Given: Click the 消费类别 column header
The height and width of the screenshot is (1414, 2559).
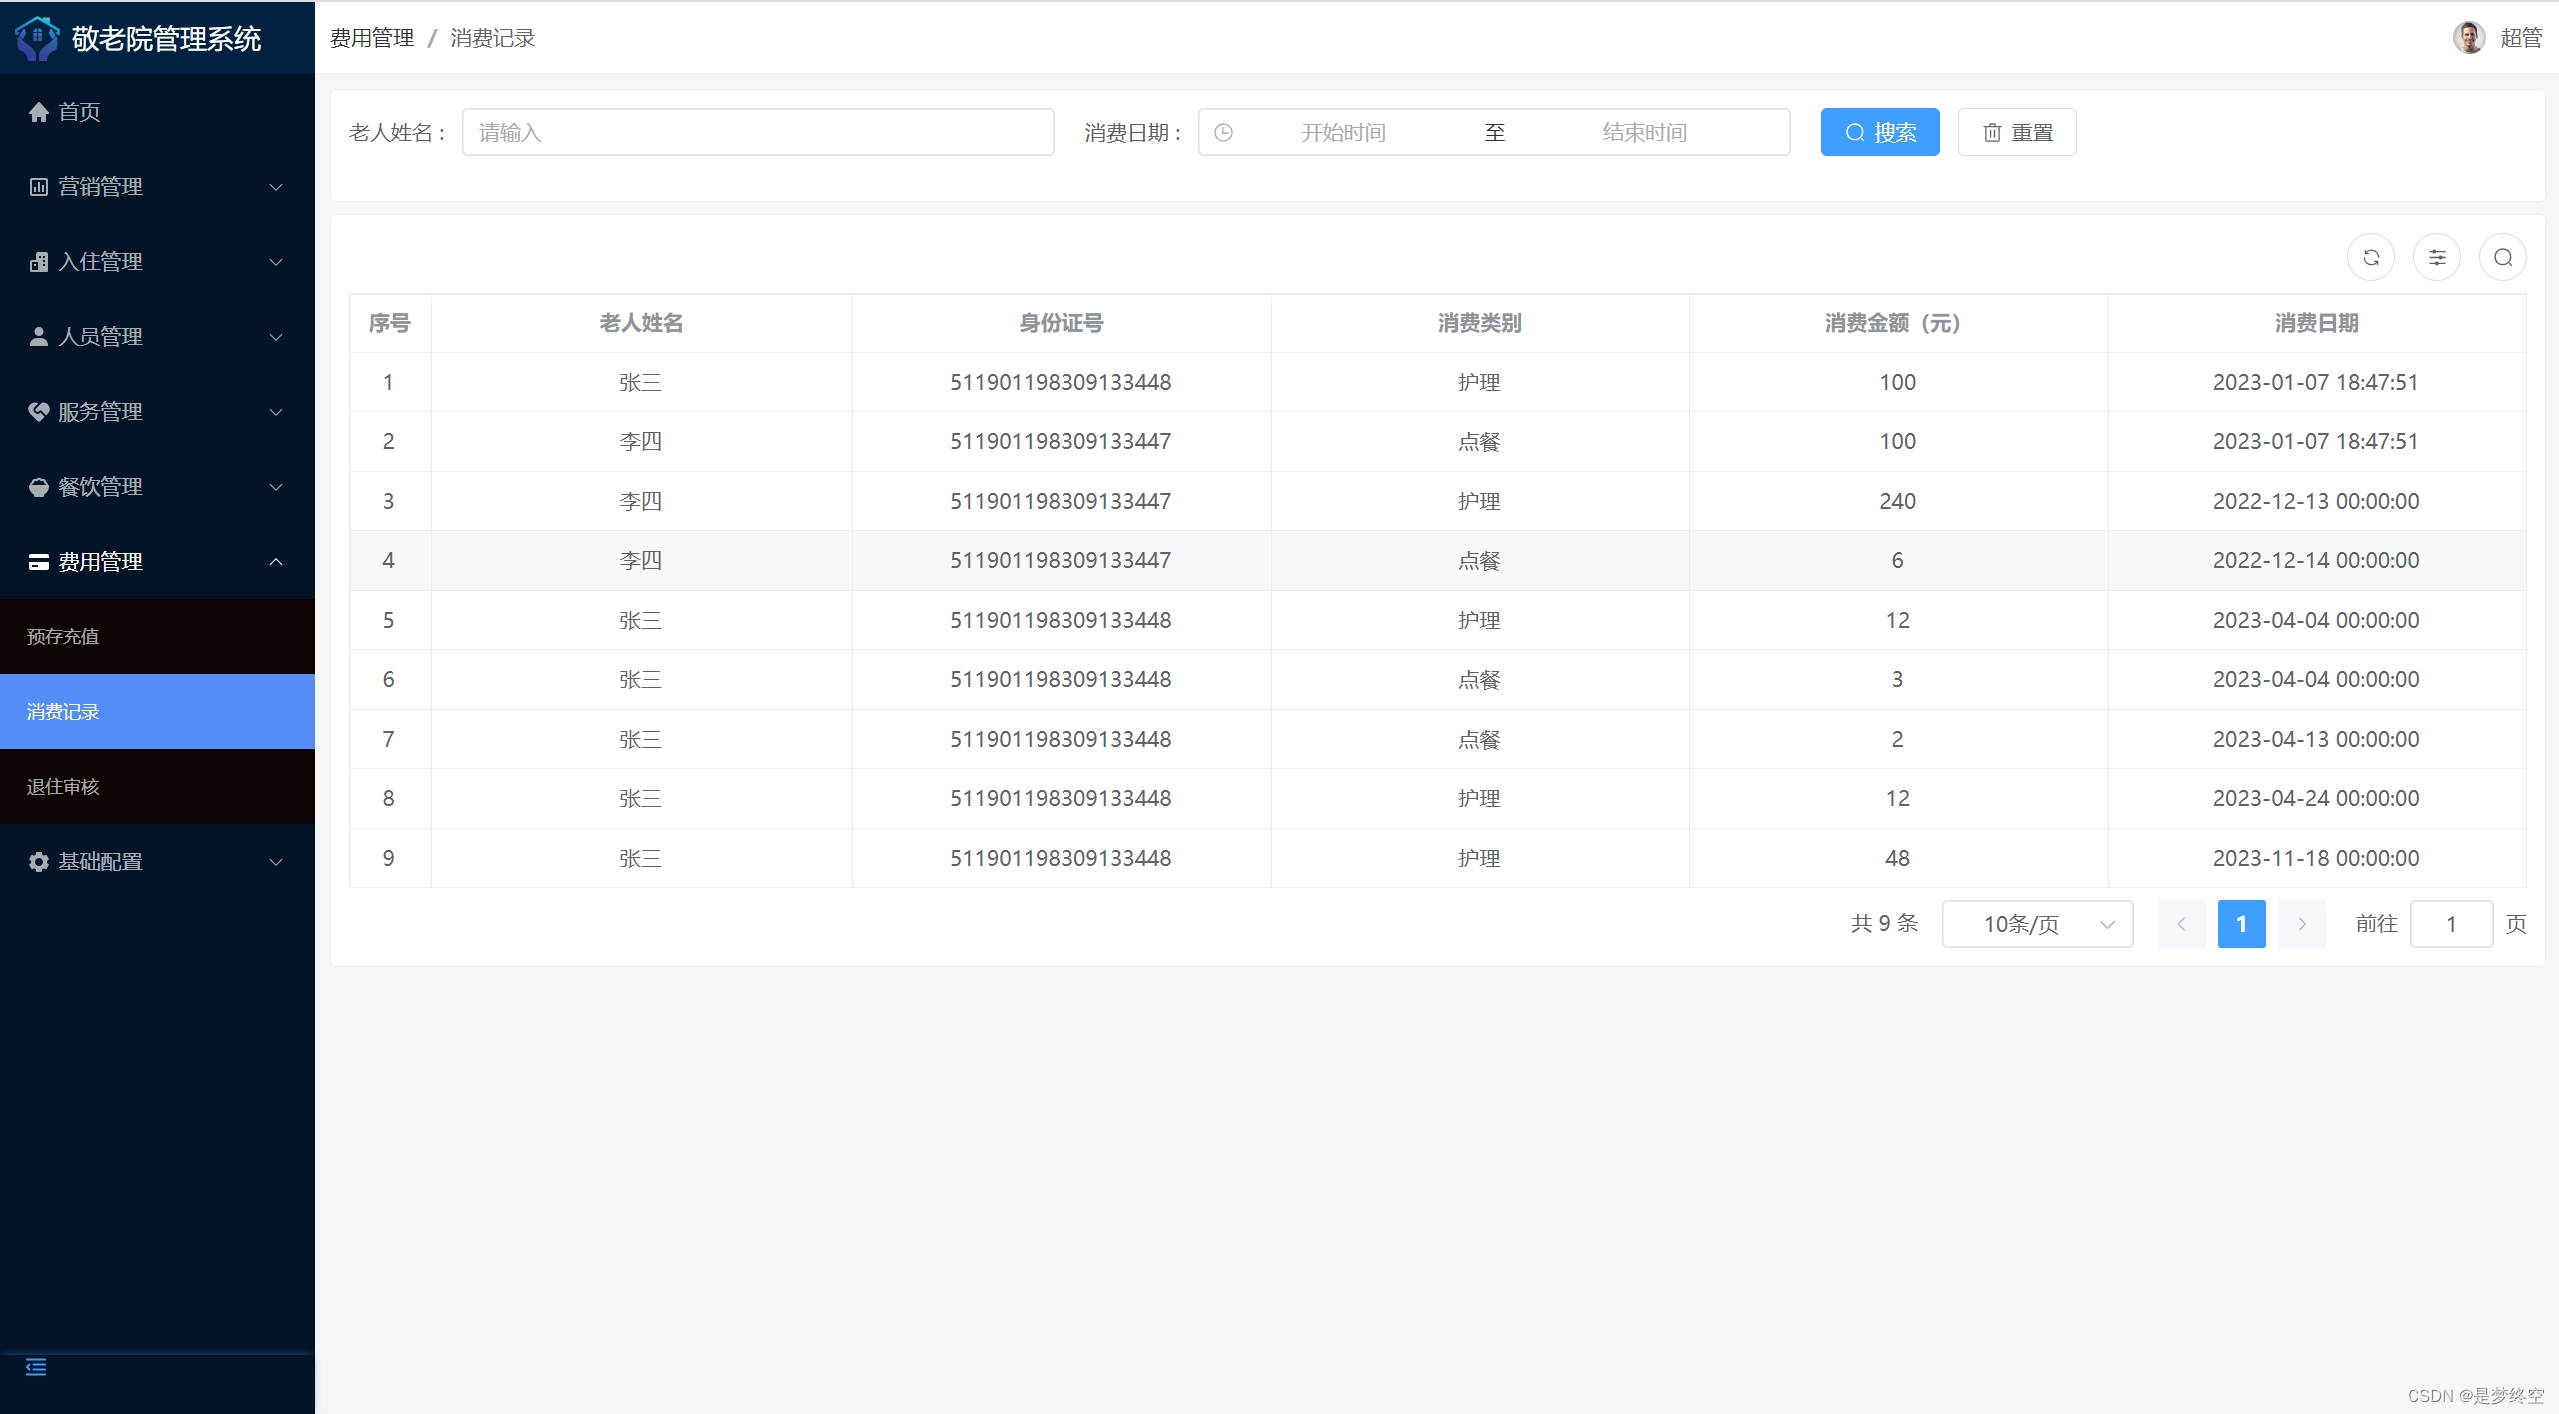Looking at the screenshot, I should [1480, 323].
